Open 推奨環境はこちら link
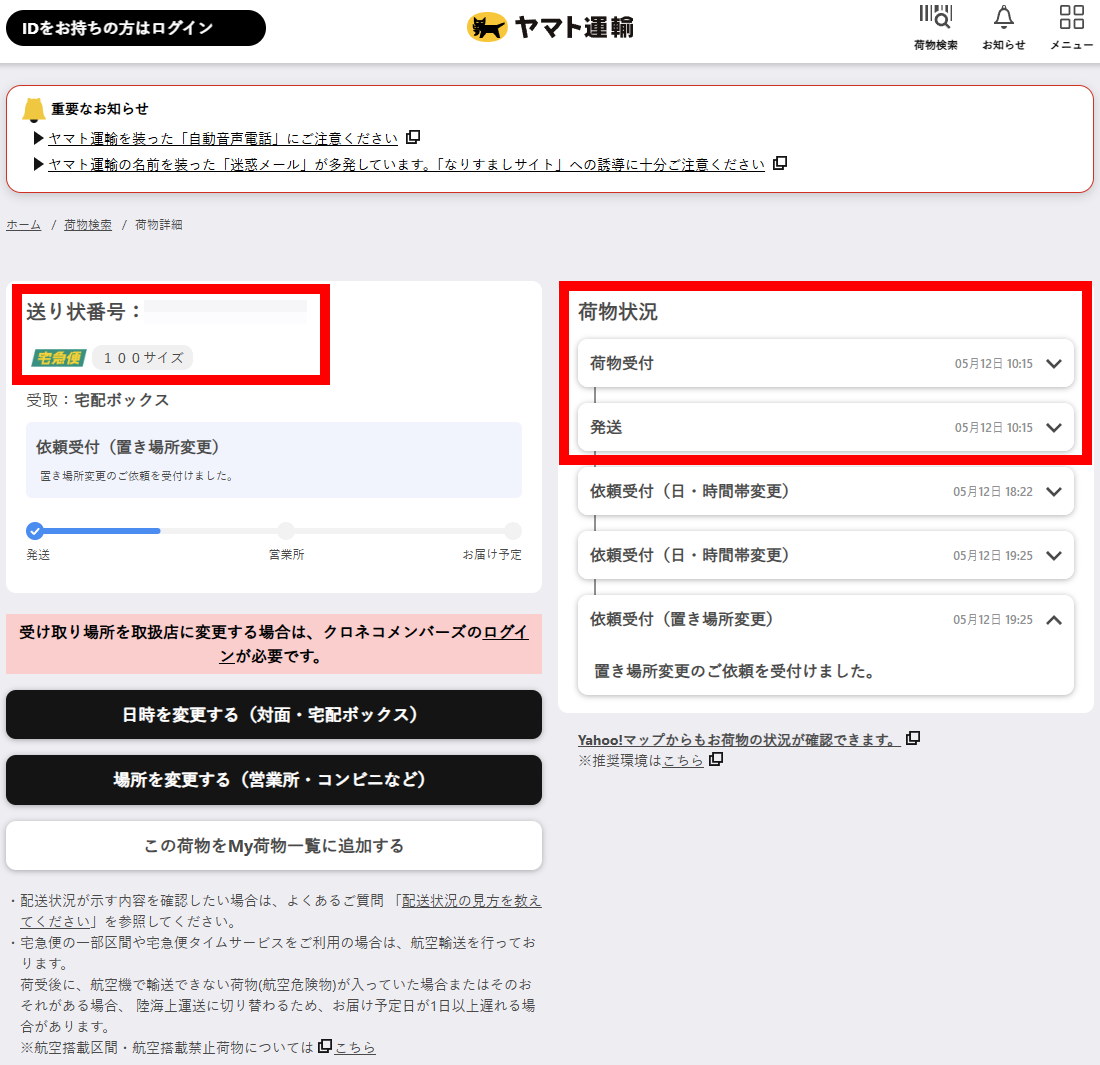 point(683,761)
